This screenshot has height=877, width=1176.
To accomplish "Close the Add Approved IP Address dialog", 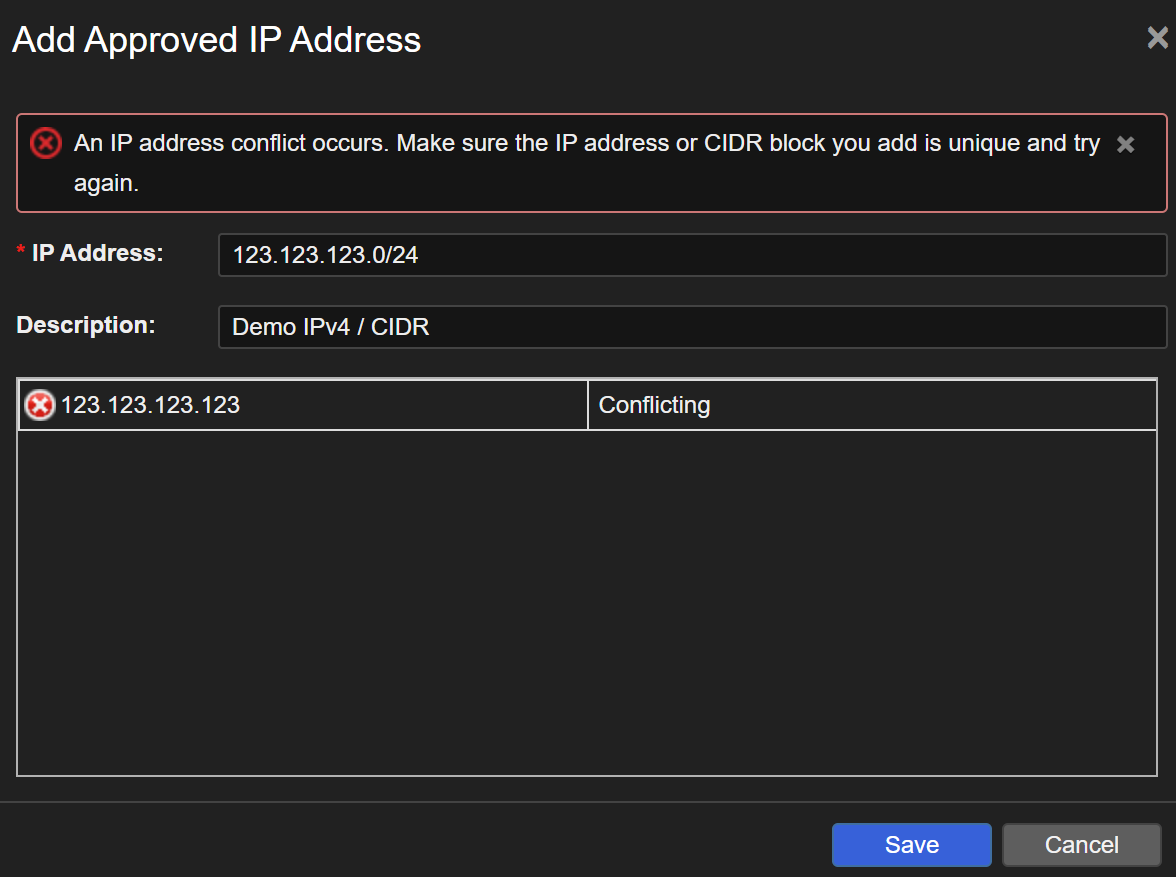I will [1156, 39].
